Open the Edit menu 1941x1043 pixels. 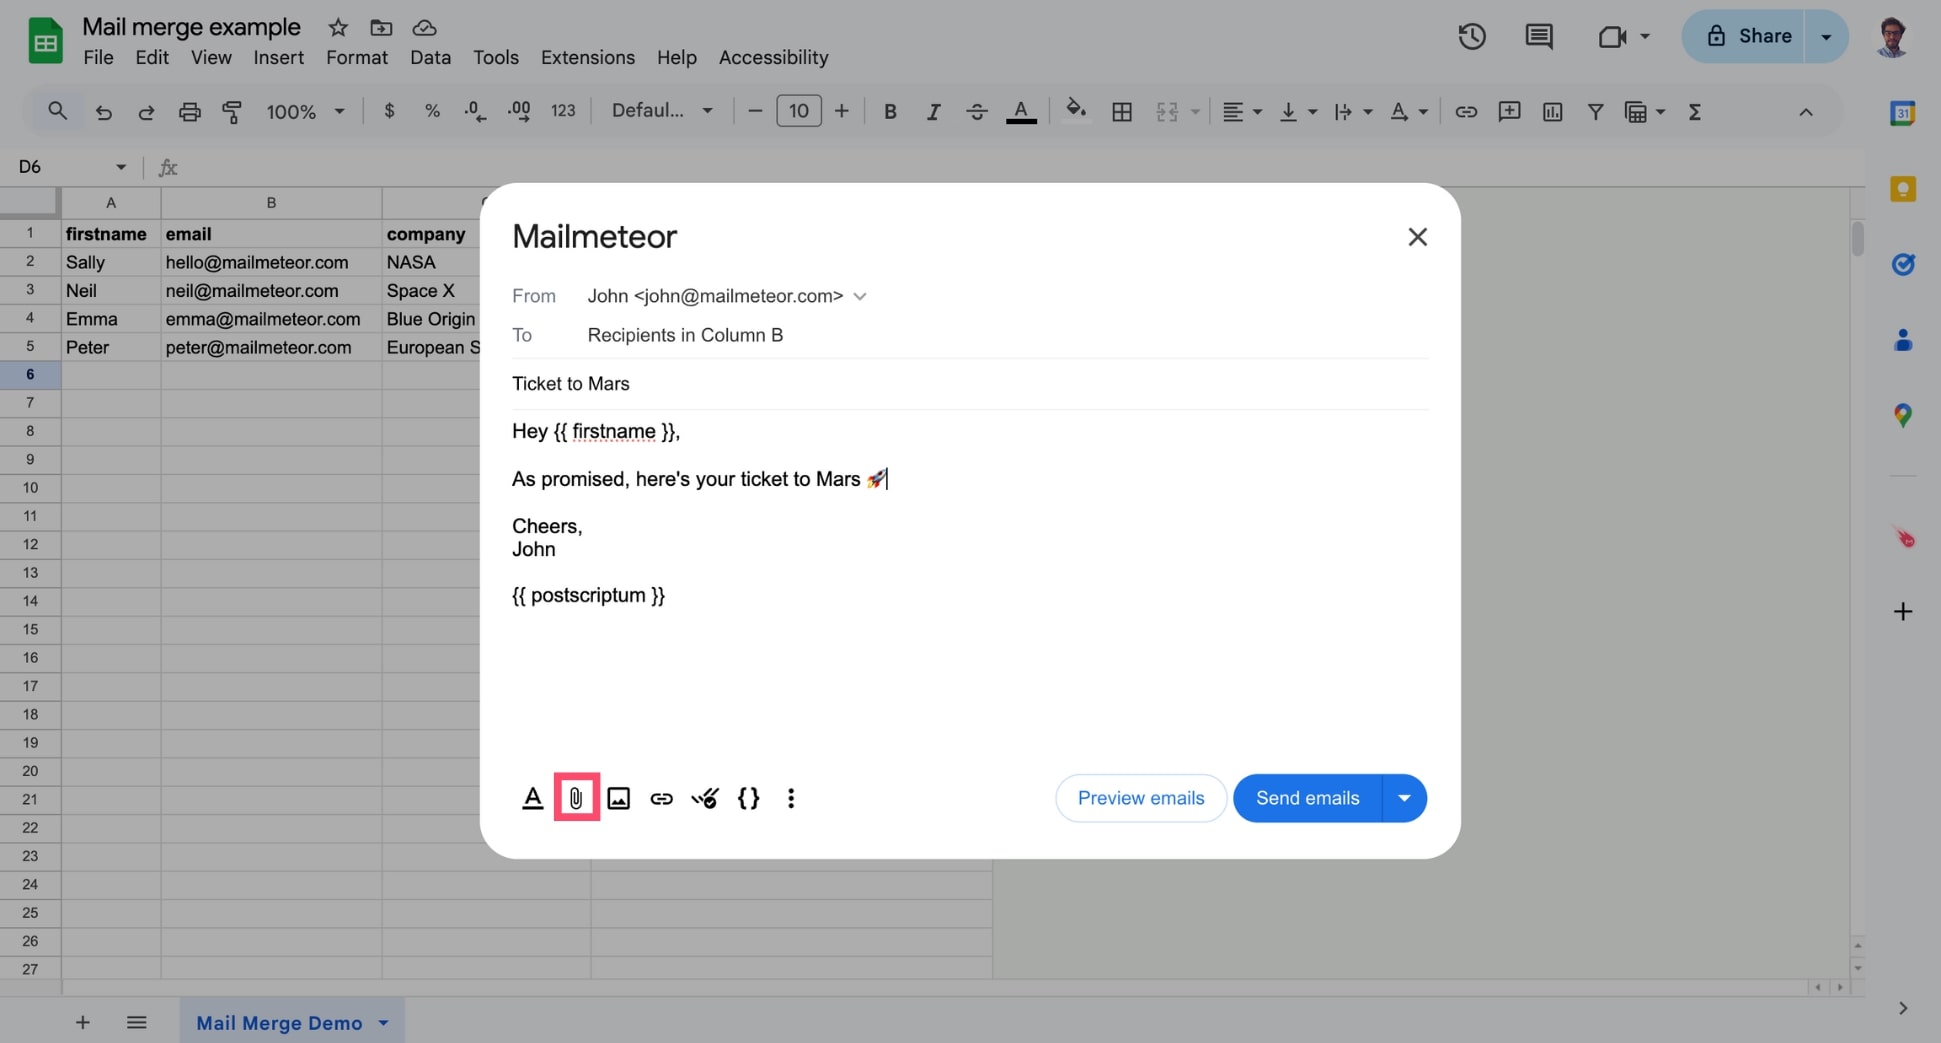click(152, 58)
